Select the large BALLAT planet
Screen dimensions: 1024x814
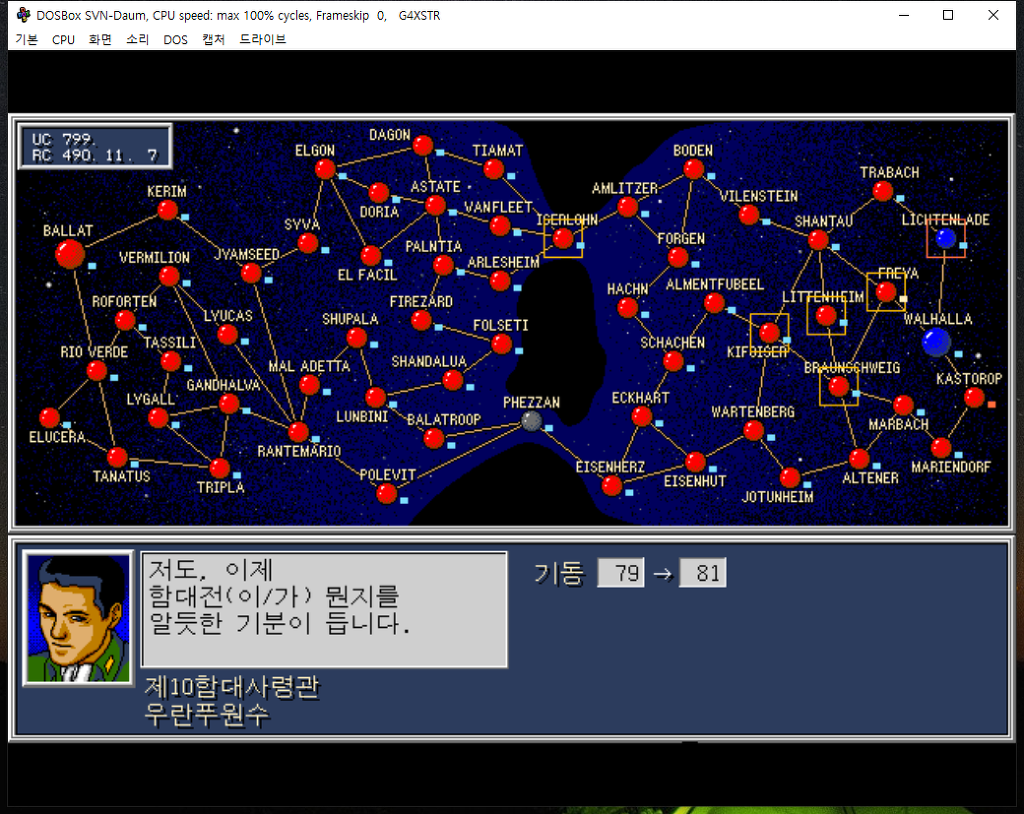pos(70,254)
